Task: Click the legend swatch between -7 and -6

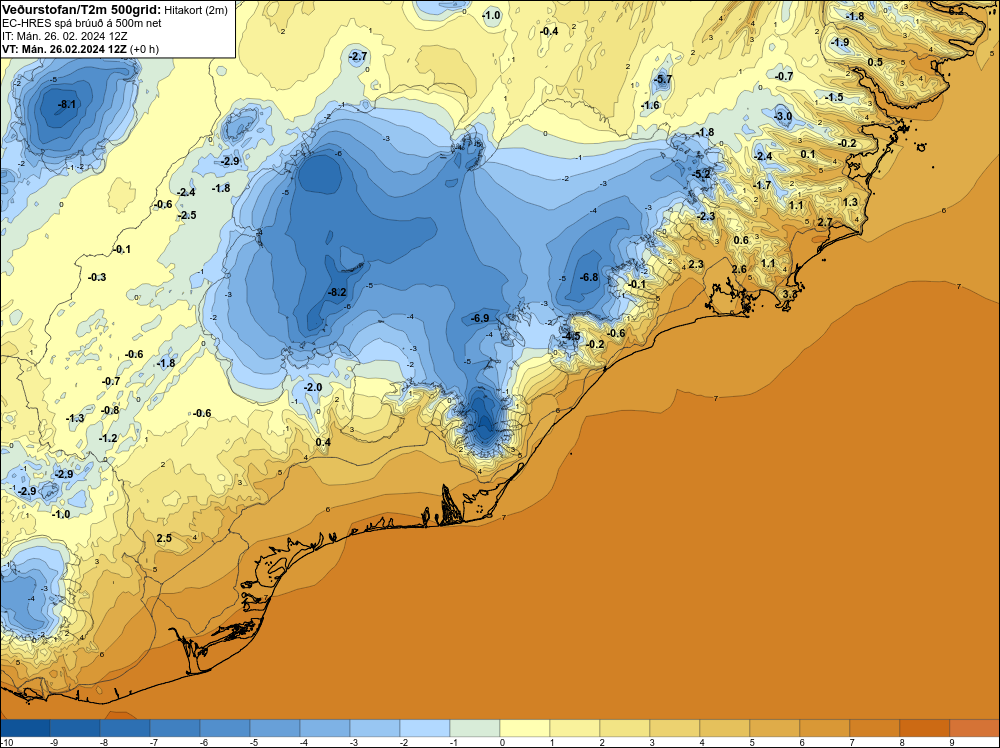Action: (175, 728)
